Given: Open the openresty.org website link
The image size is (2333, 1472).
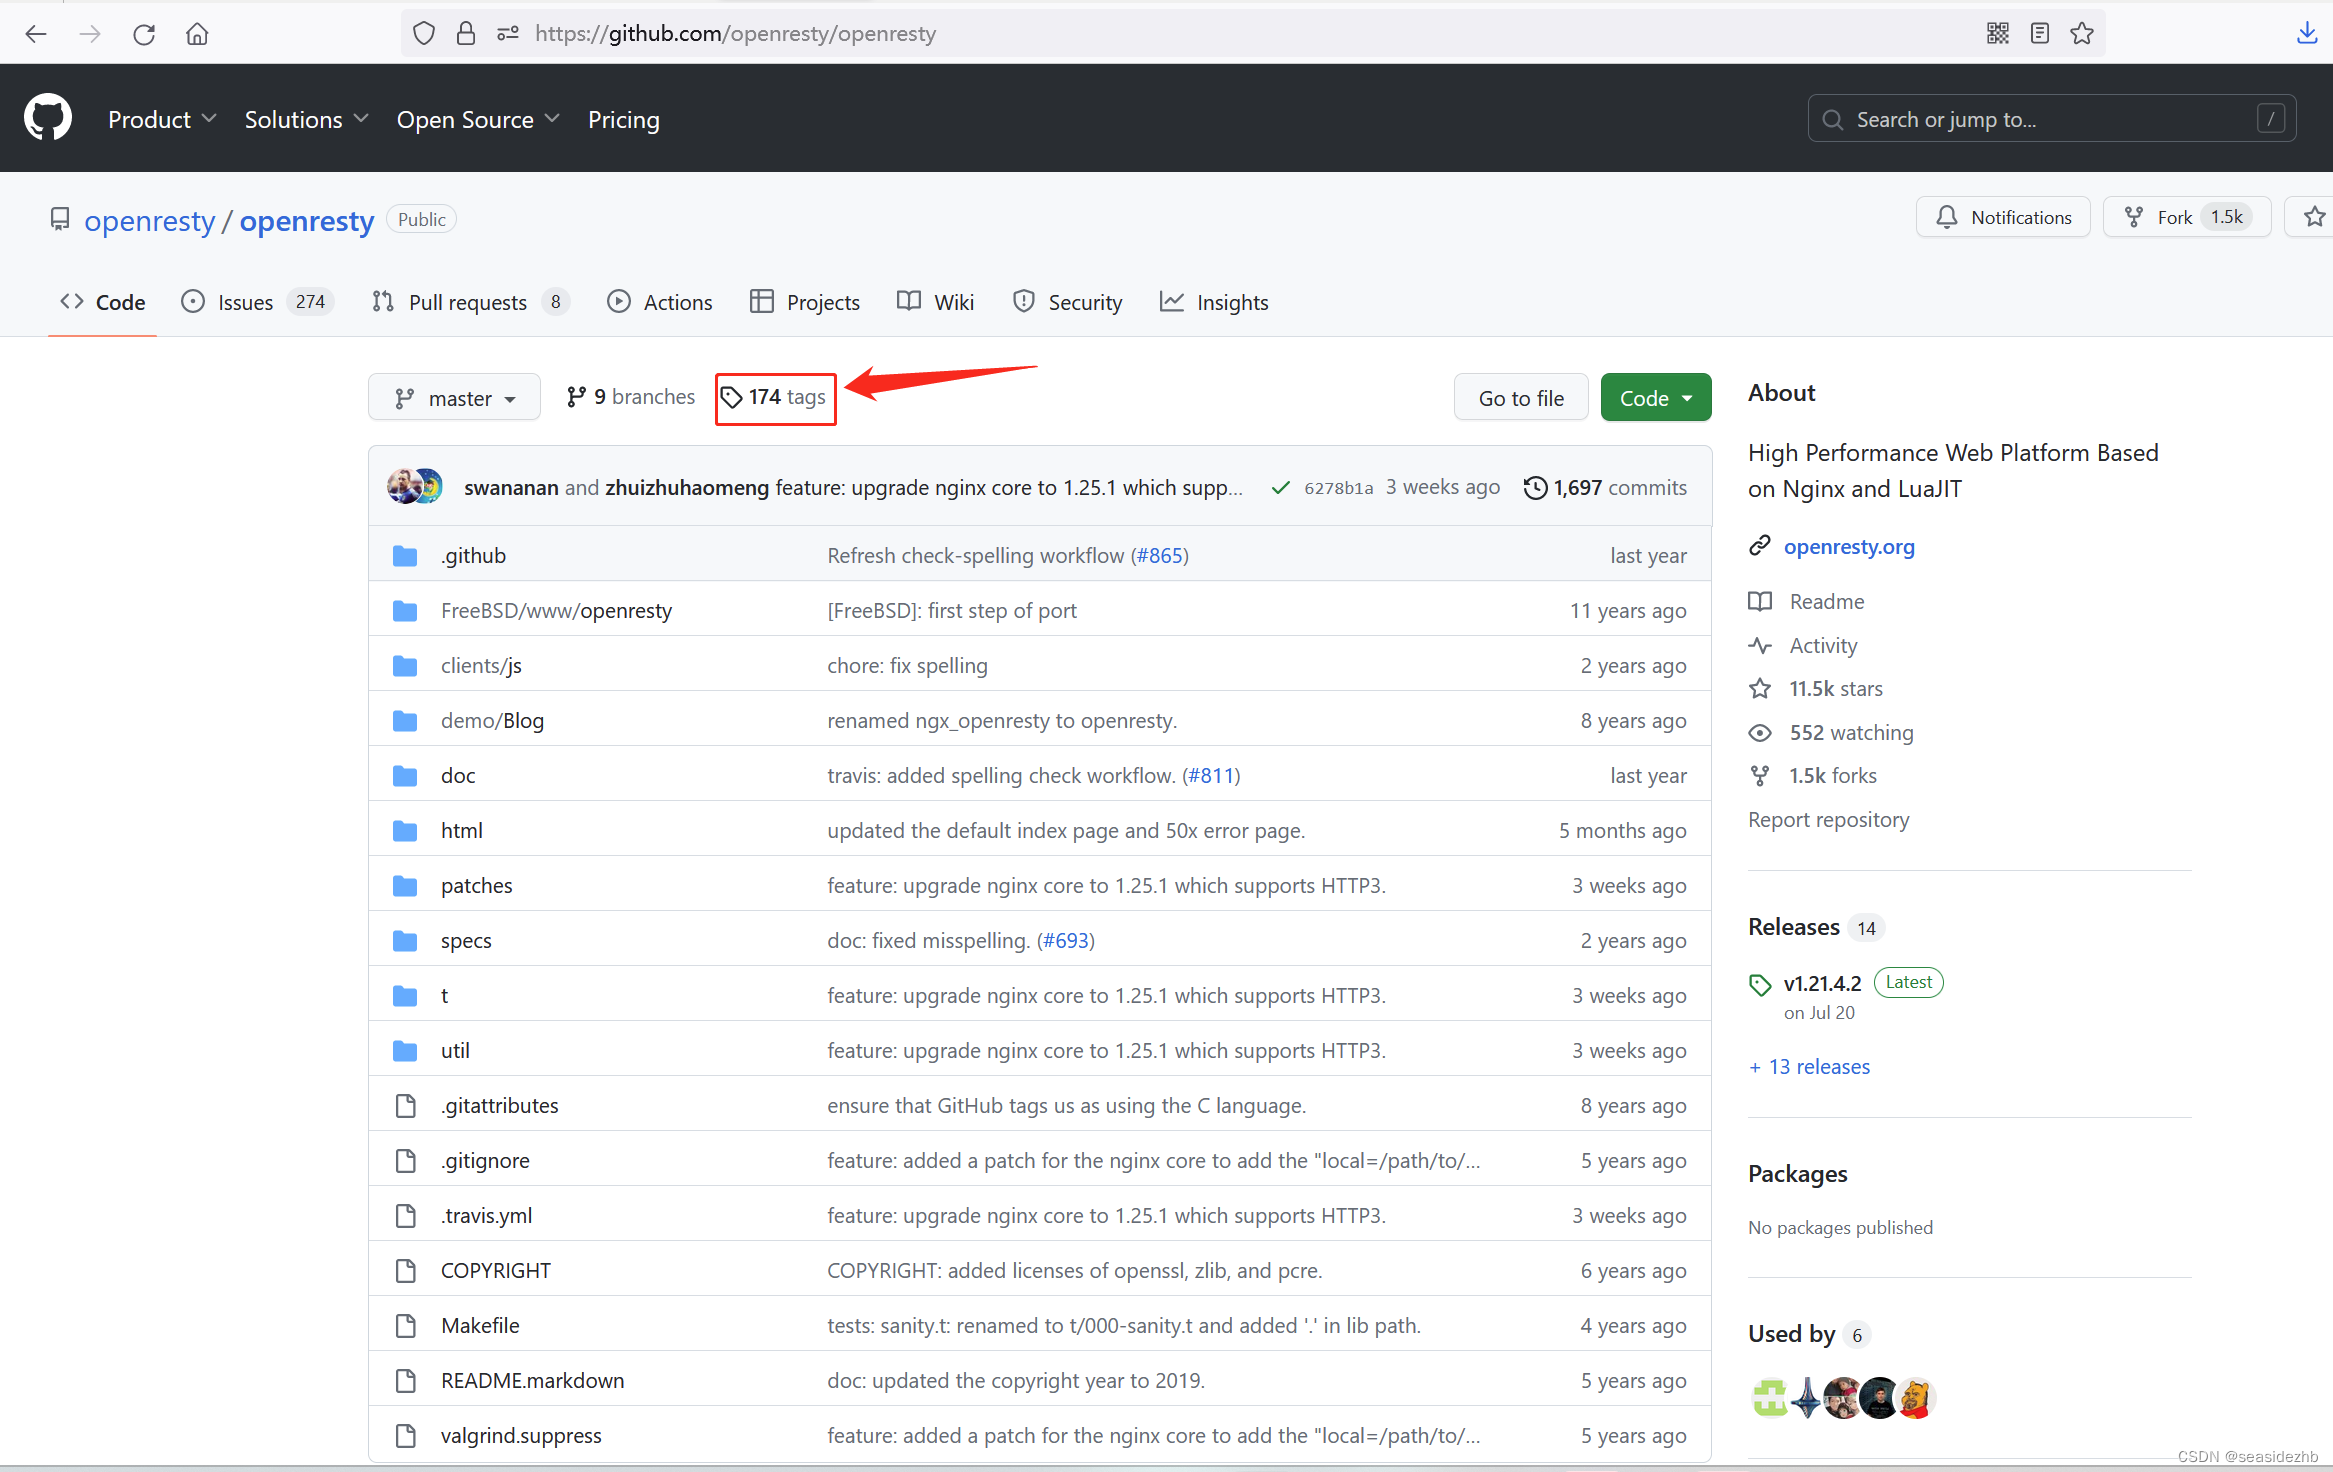Looking at the screenshot, I should (x=1849, y=546).
